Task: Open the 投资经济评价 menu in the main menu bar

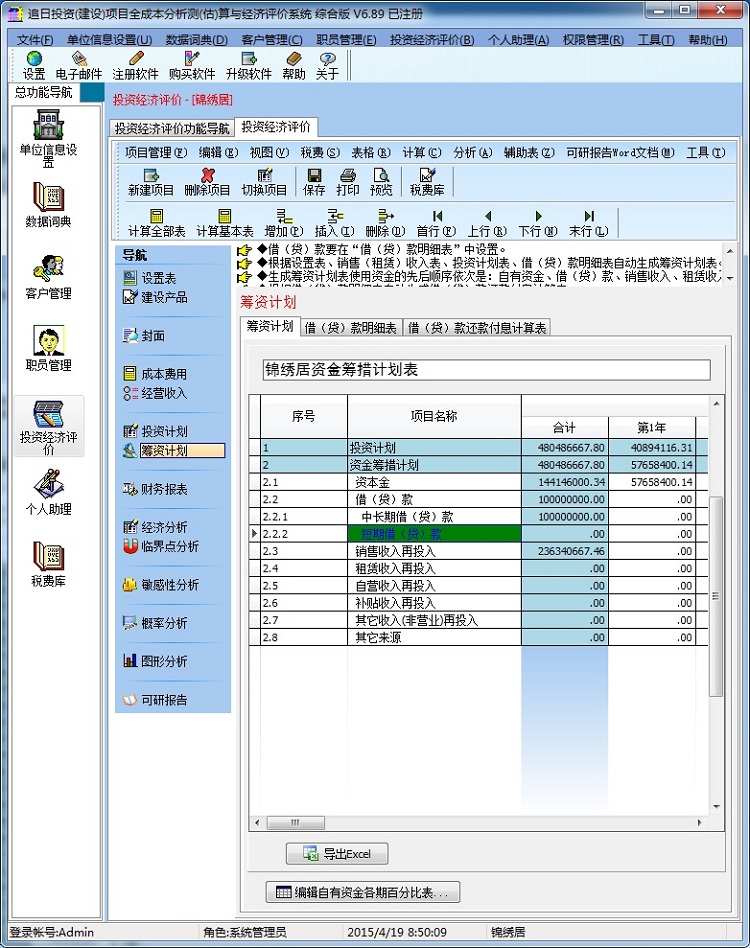Action: 432,40
